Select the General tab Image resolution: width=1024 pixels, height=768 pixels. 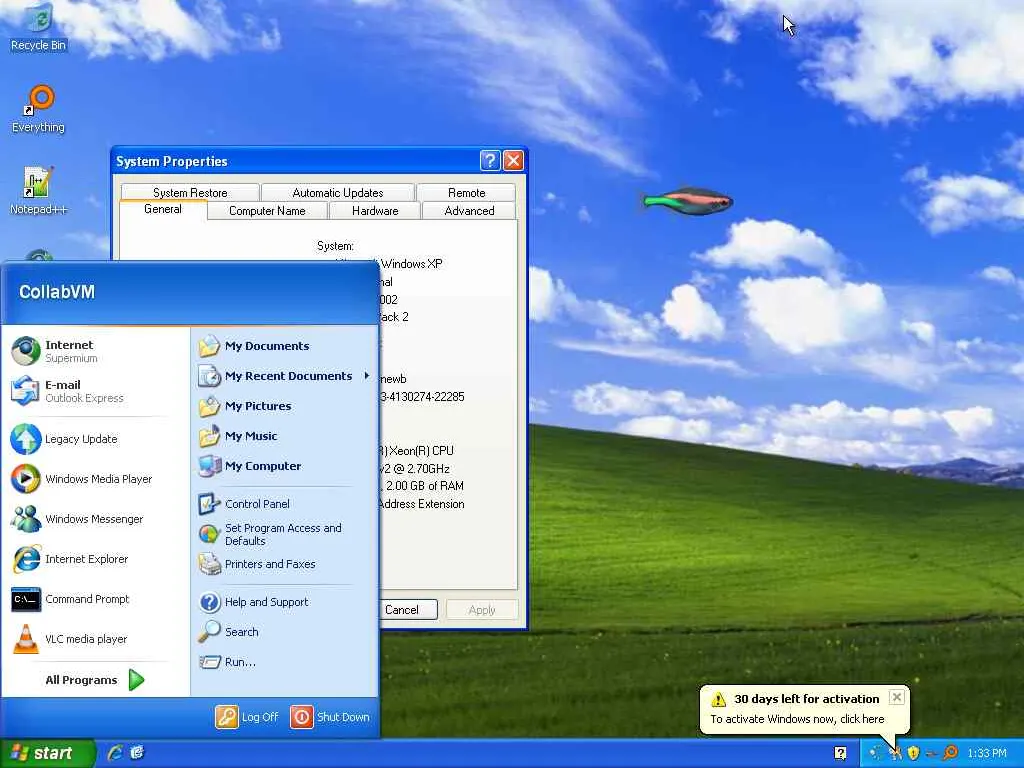click(x=163, y=209)
